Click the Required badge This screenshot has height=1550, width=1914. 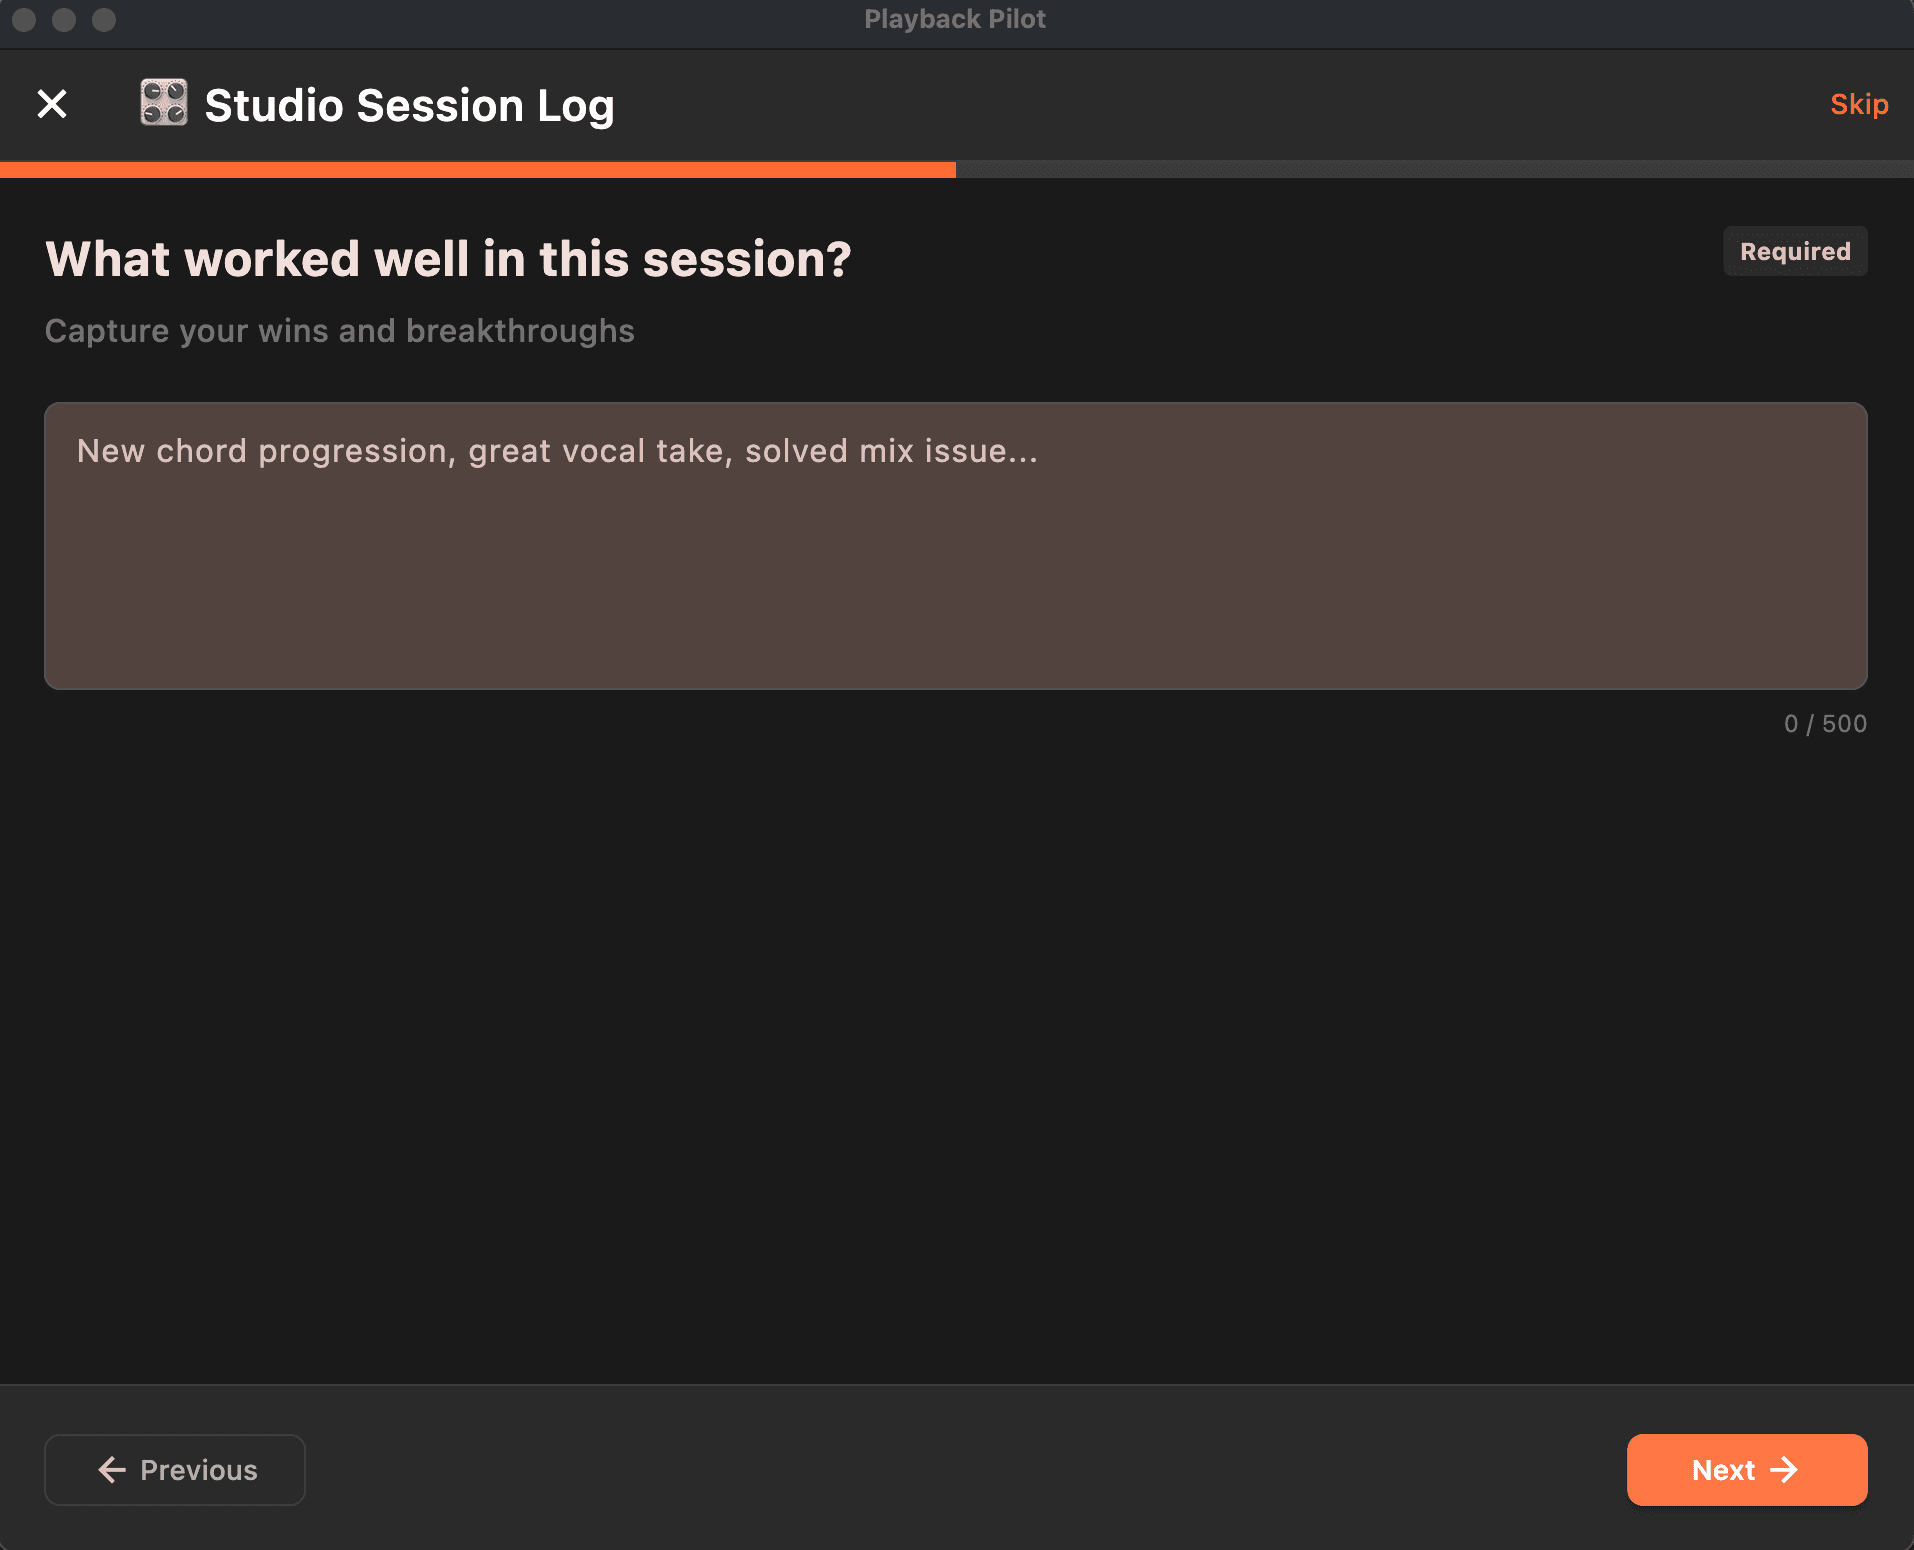pos(1794,251)
